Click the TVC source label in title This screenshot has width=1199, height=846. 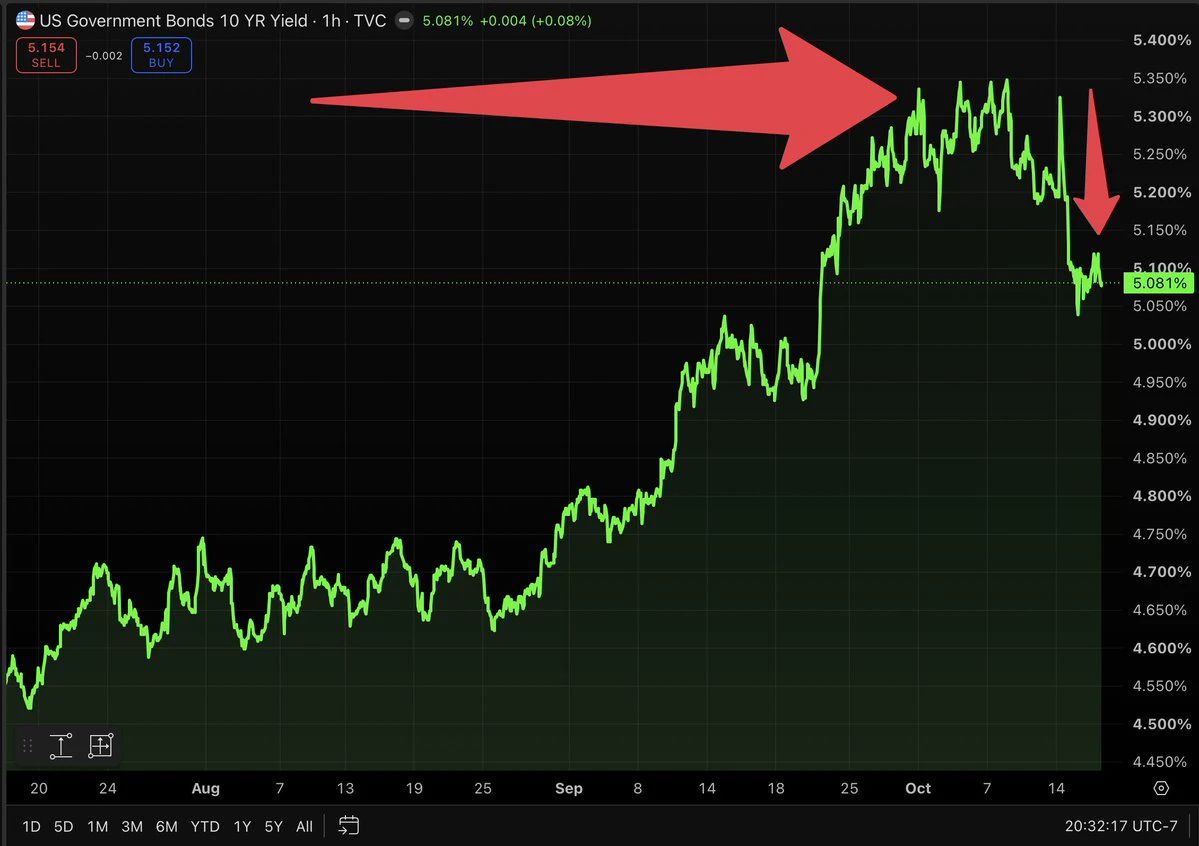coord(370,21)
